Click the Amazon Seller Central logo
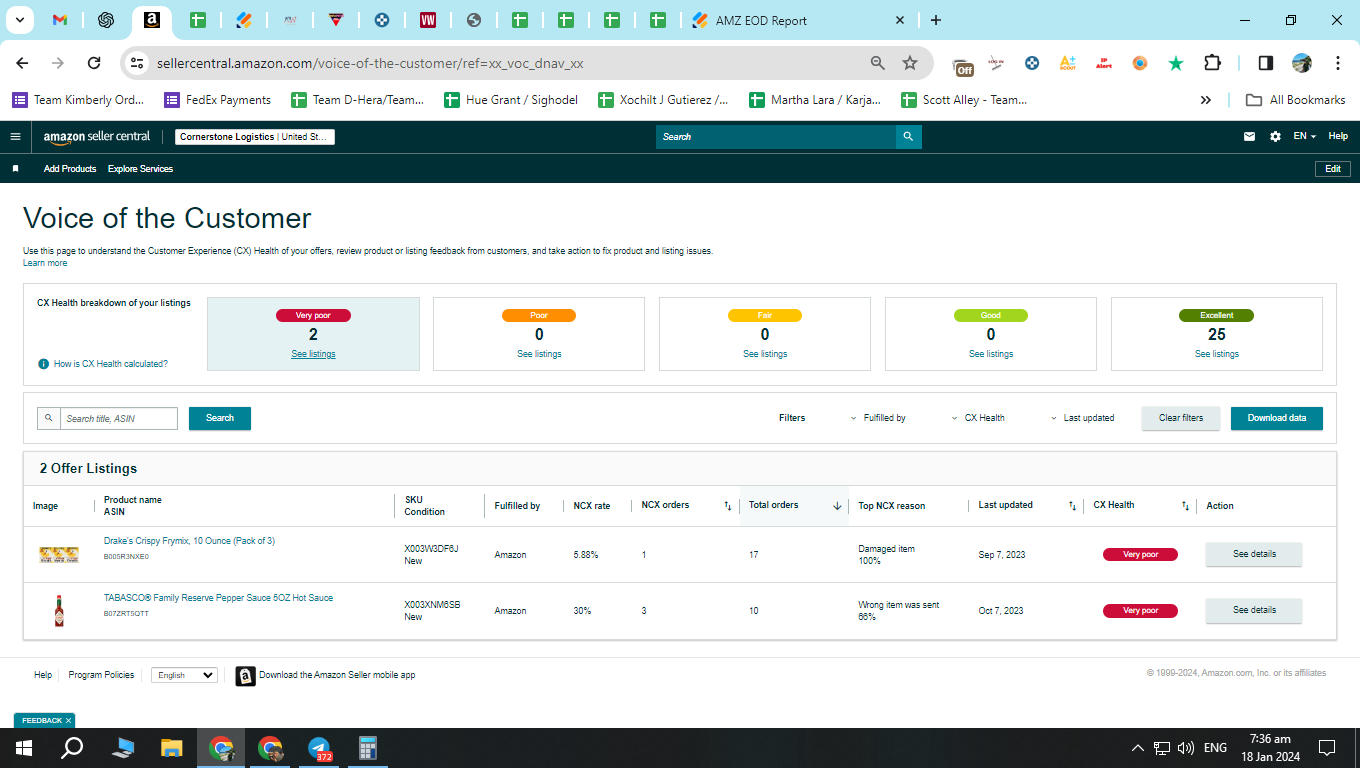This screenshot has height=768, width=1360. pos(97,137)
